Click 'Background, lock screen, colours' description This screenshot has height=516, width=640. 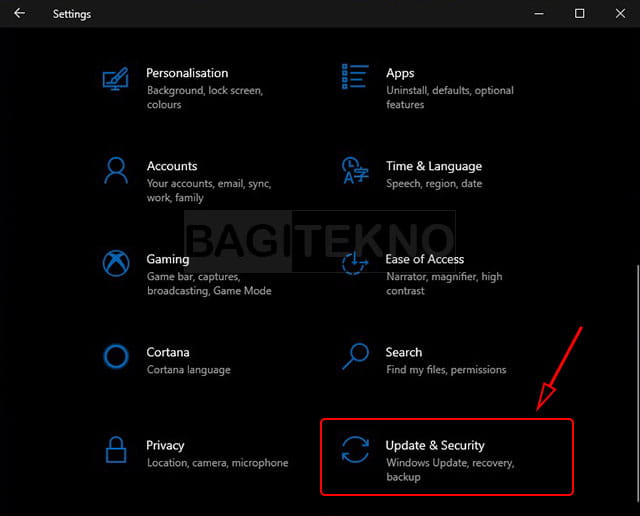[205, 98]
